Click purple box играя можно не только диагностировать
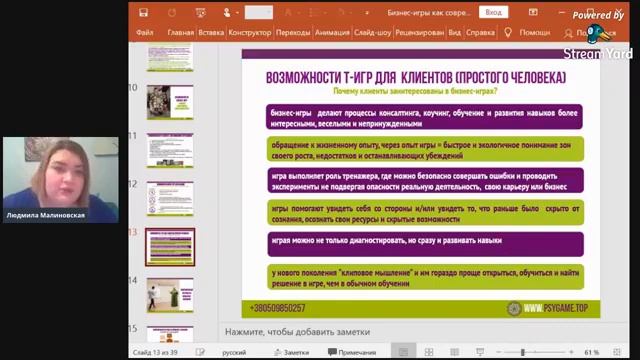 click(x=425, y=244)
